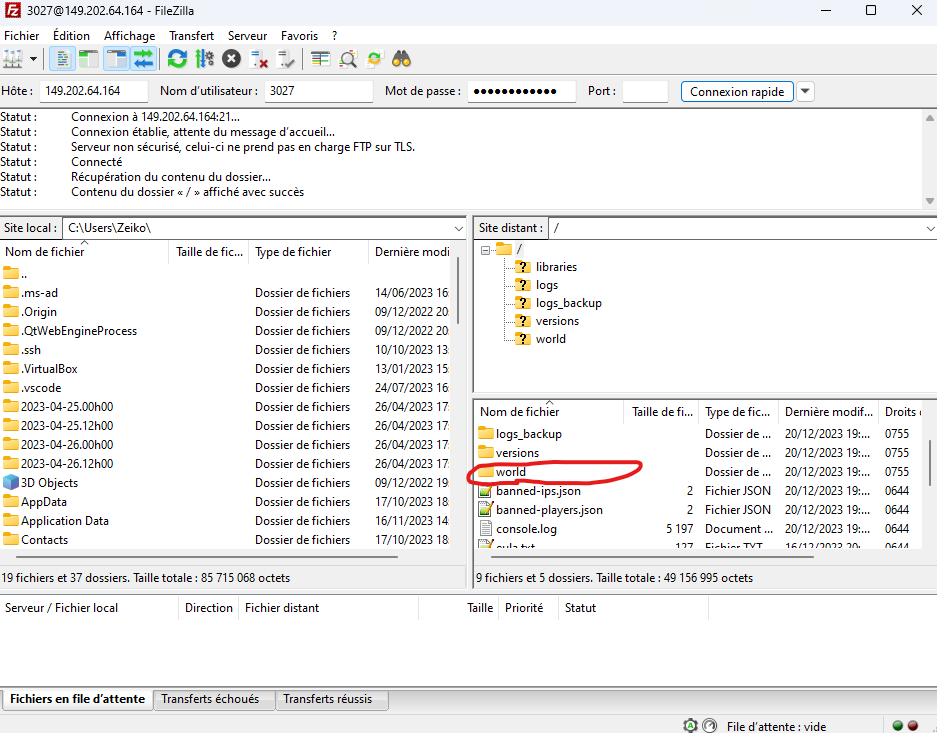The image size is (937, 733).
Task: Cancel current operation with the X icon
Action: pyautogui.click(x=231, y=59)
